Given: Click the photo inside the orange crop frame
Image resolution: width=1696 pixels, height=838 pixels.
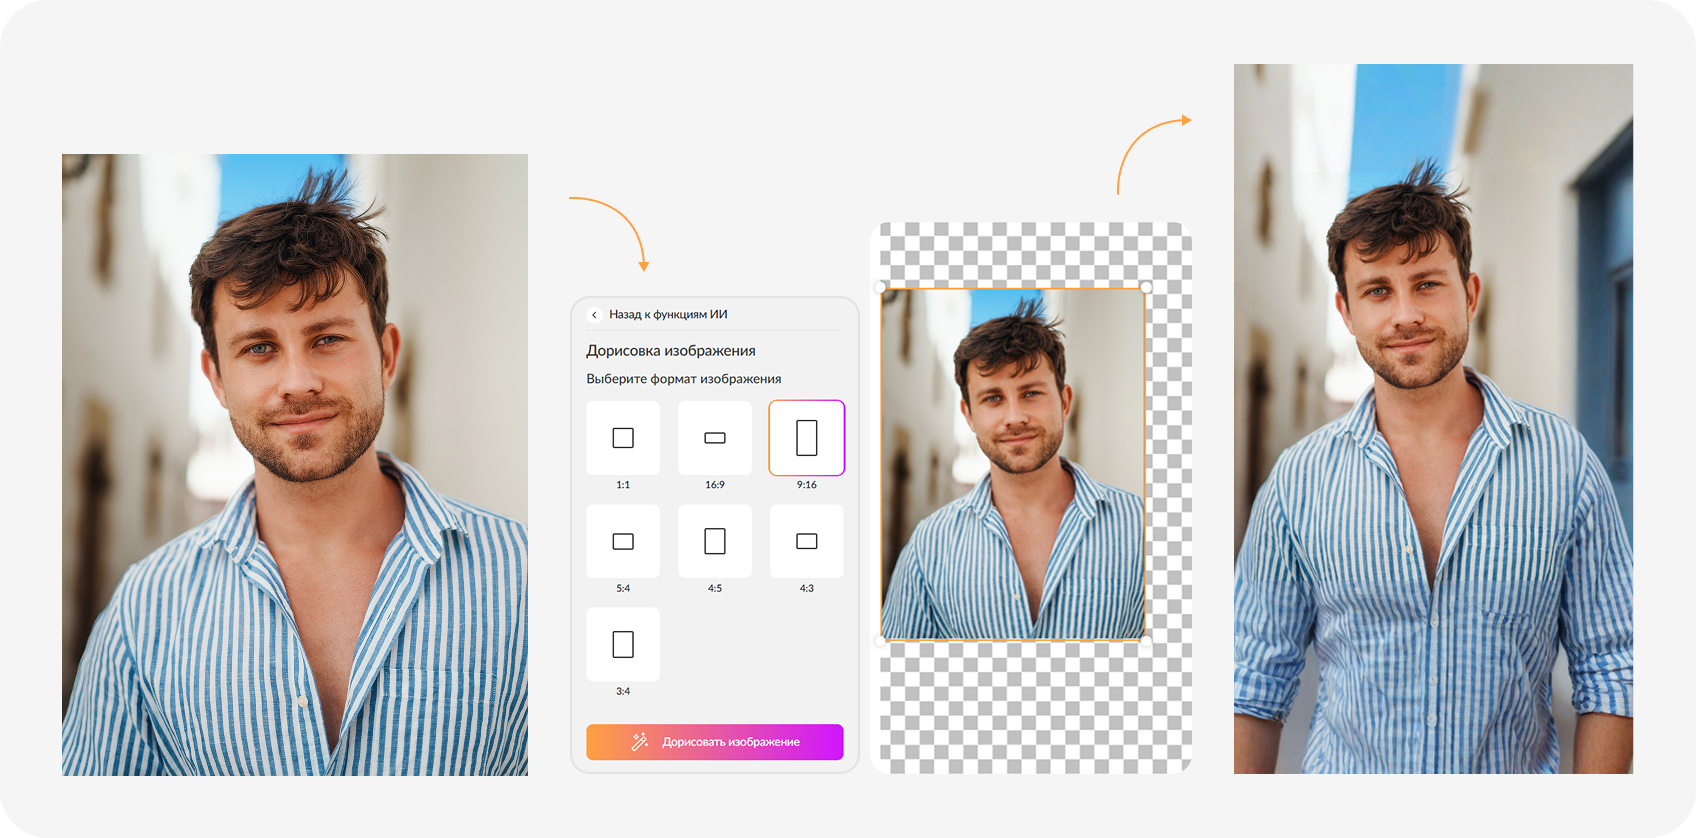Looking at the screenshot, I should pyautogui.click(x=1013, y=464).
